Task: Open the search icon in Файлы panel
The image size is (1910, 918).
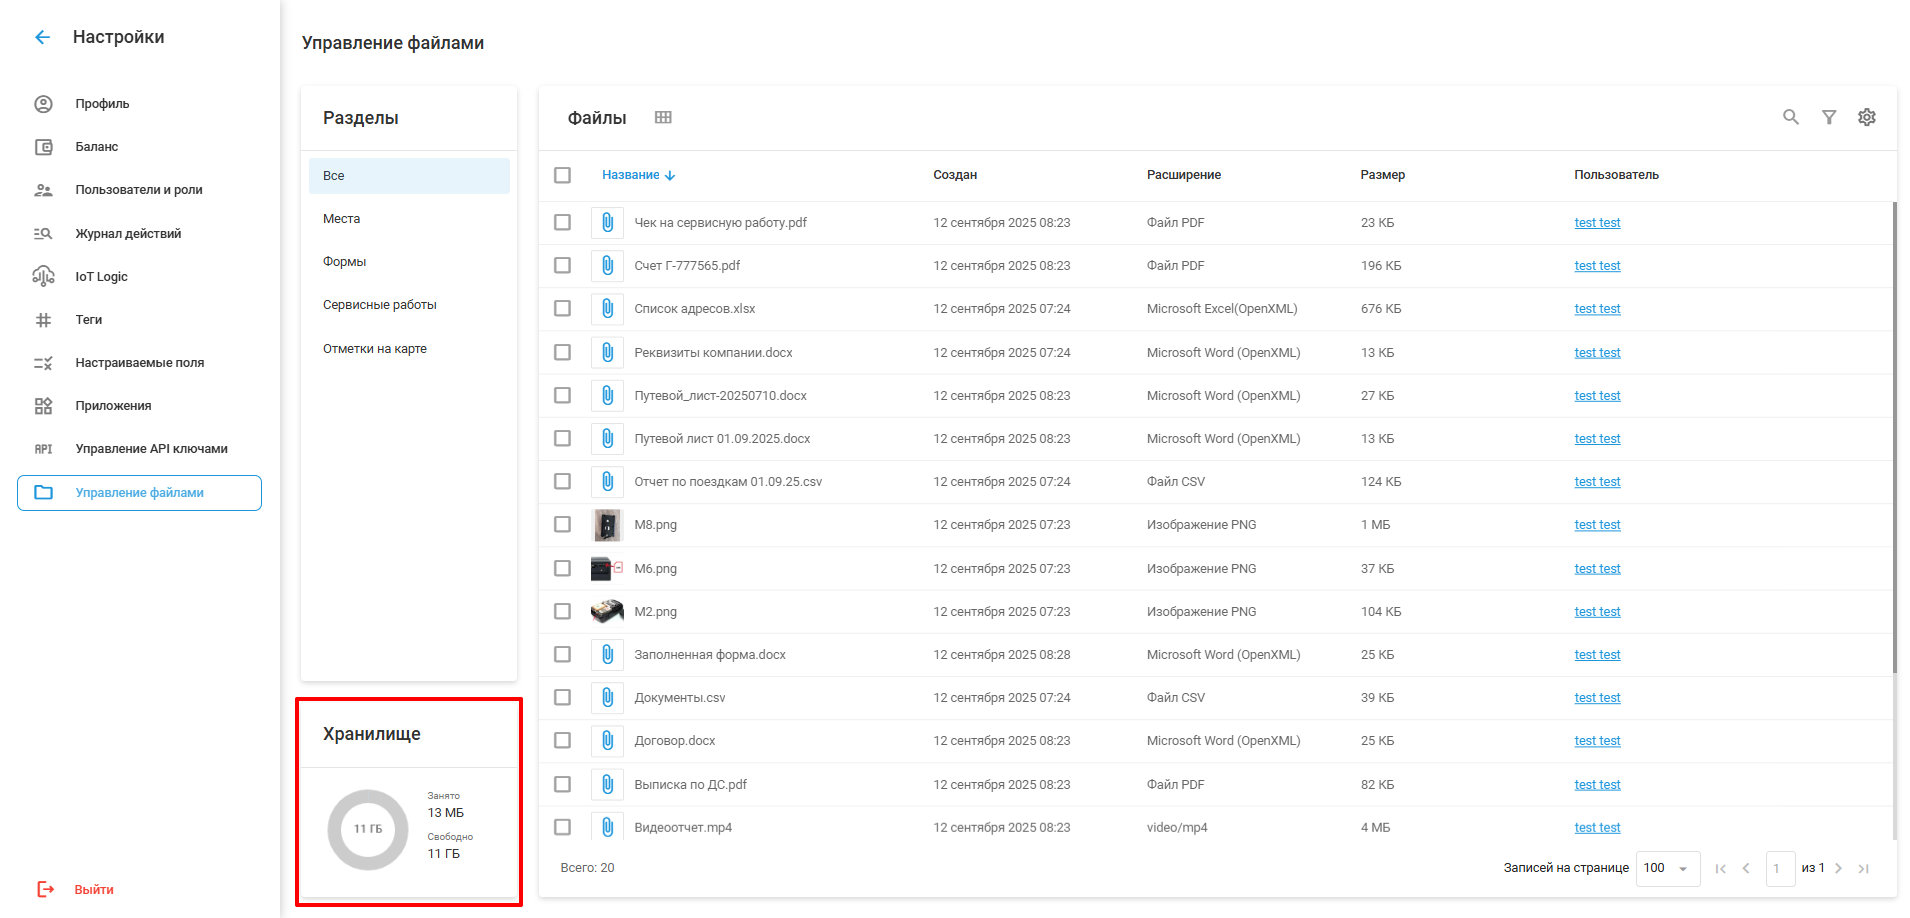Action: (x=1790, y=117)
